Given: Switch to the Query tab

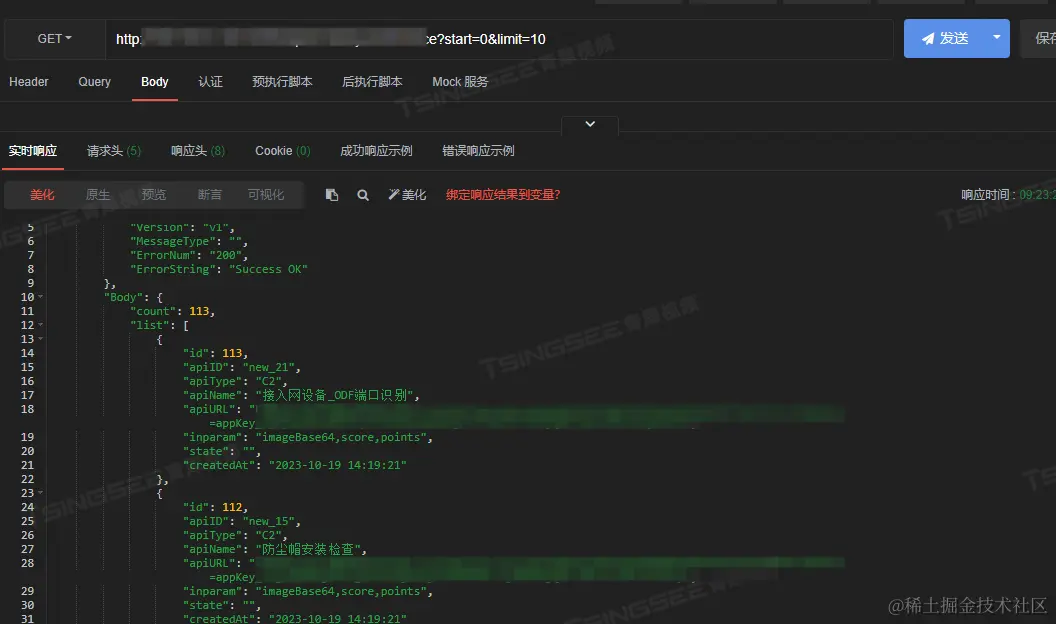Looking at the screenshot, I should click(x=94, y=82).
